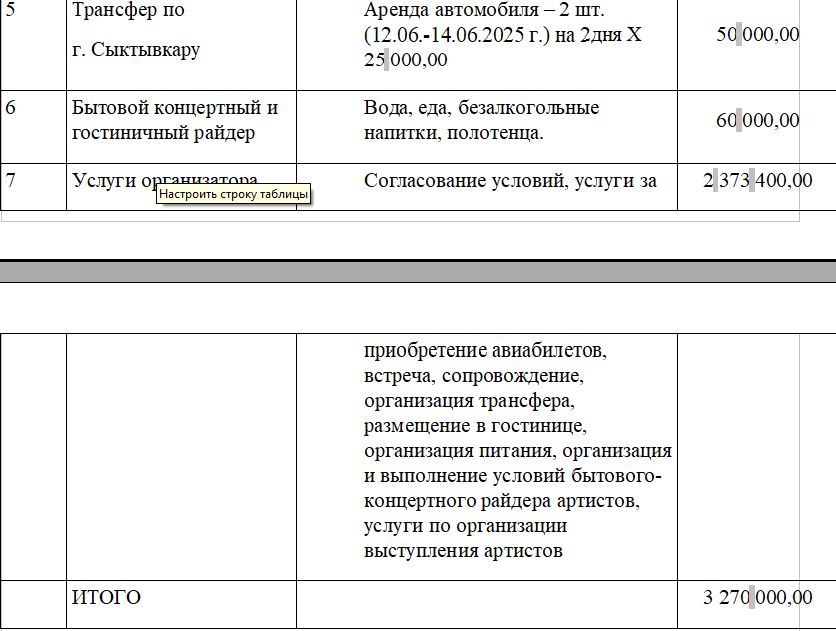
Task: Click the 'Согласование условий, услуги за' text
Action: click(x=510, y=181)
